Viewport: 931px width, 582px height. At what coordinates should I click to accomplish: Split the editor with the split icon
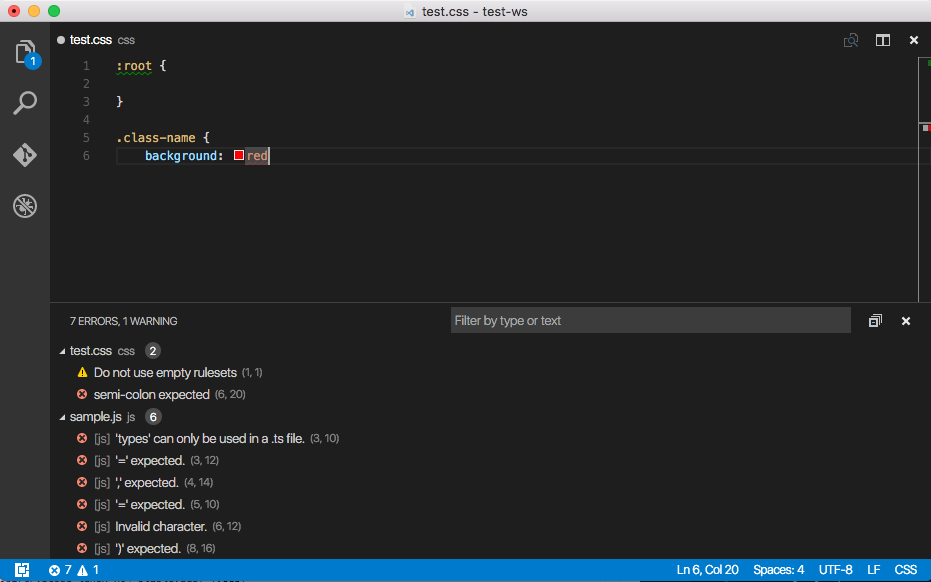pyautogui.click(x=883, y=40)
